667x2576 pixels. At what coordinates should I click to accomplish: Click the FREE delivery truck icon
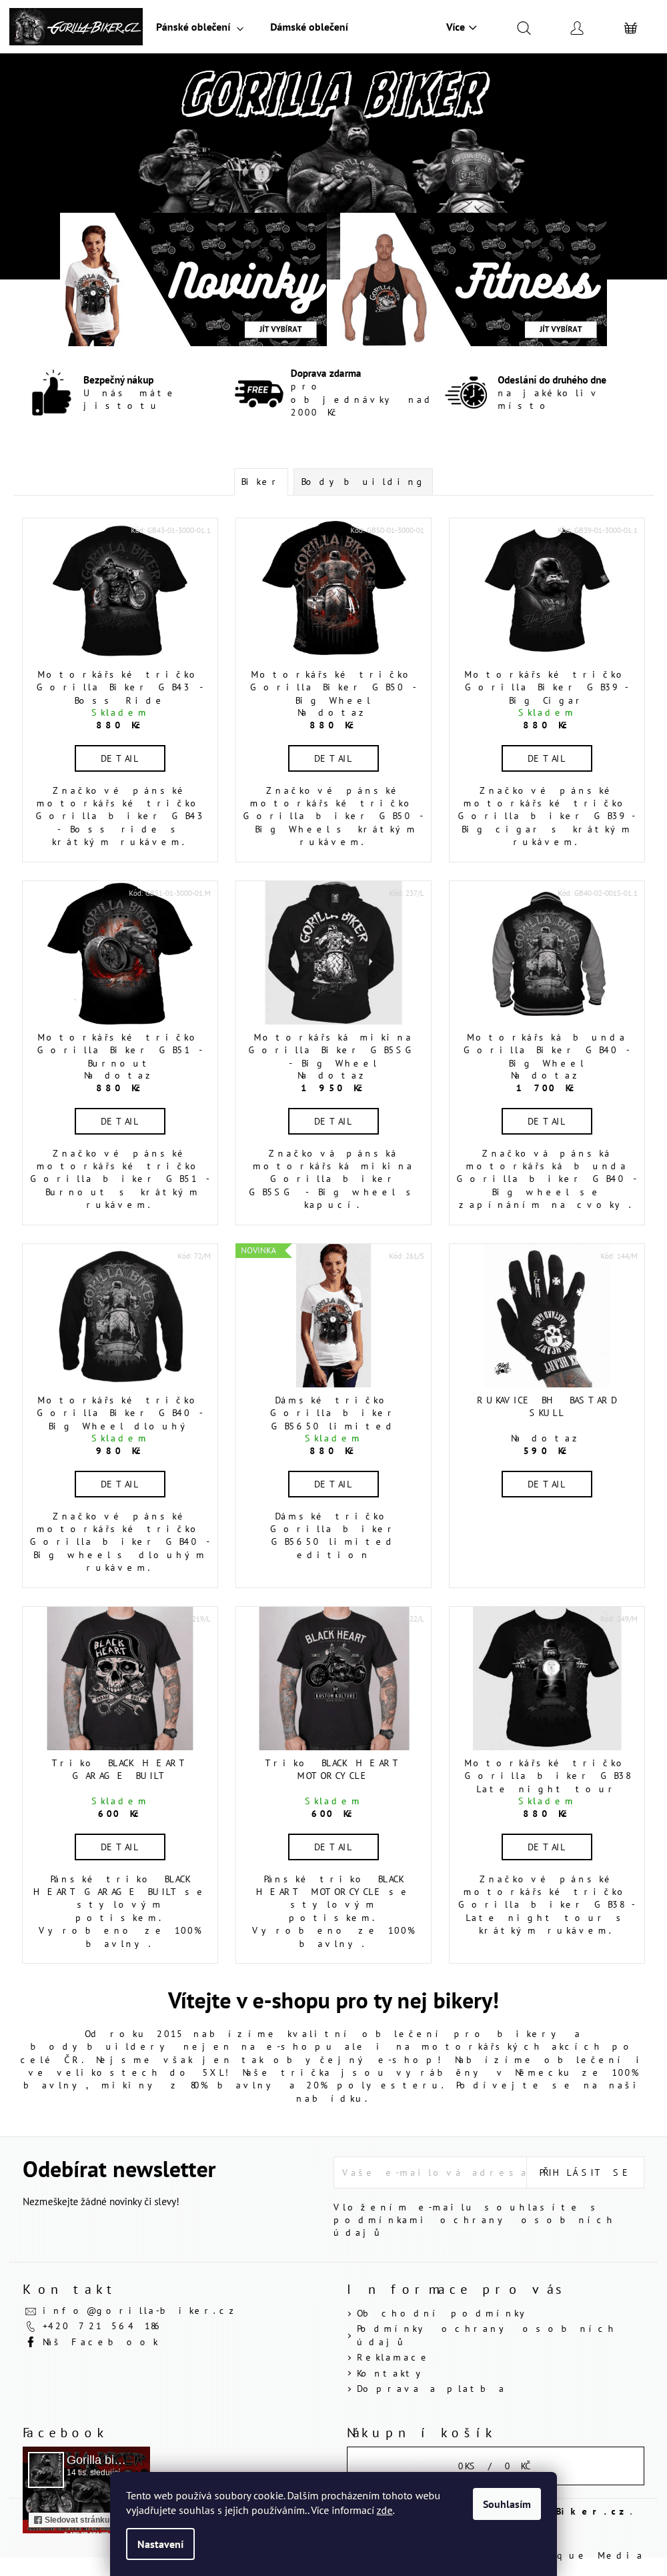tap(258, 393)
